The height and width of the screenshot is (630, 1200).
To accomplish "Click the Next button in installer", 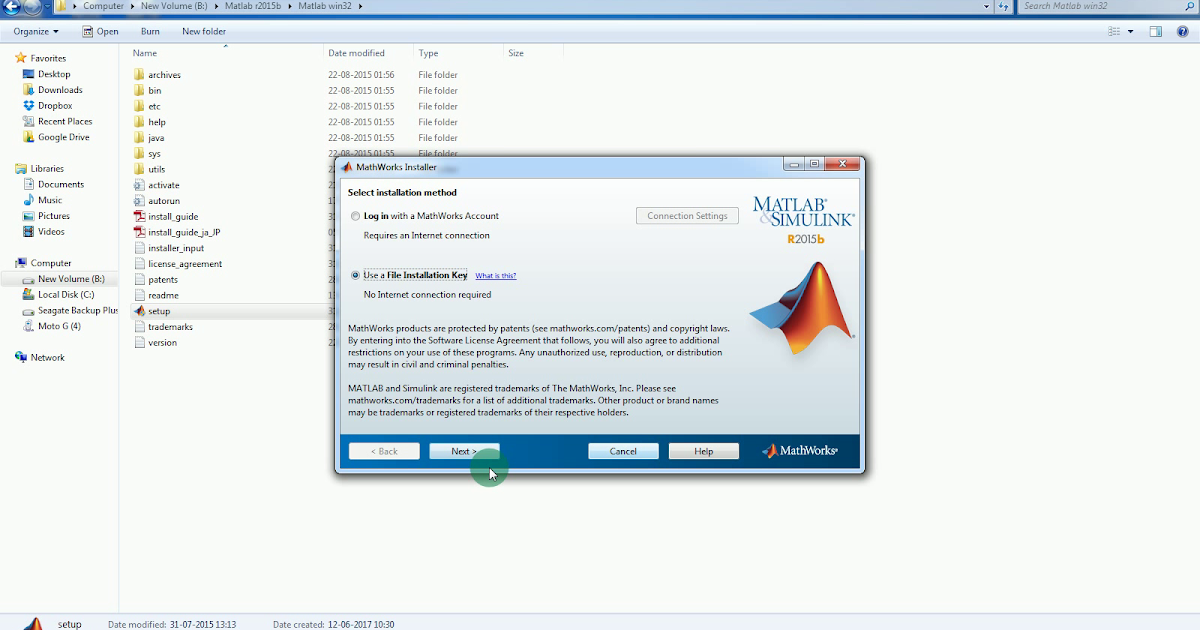I will pos(464,451).
